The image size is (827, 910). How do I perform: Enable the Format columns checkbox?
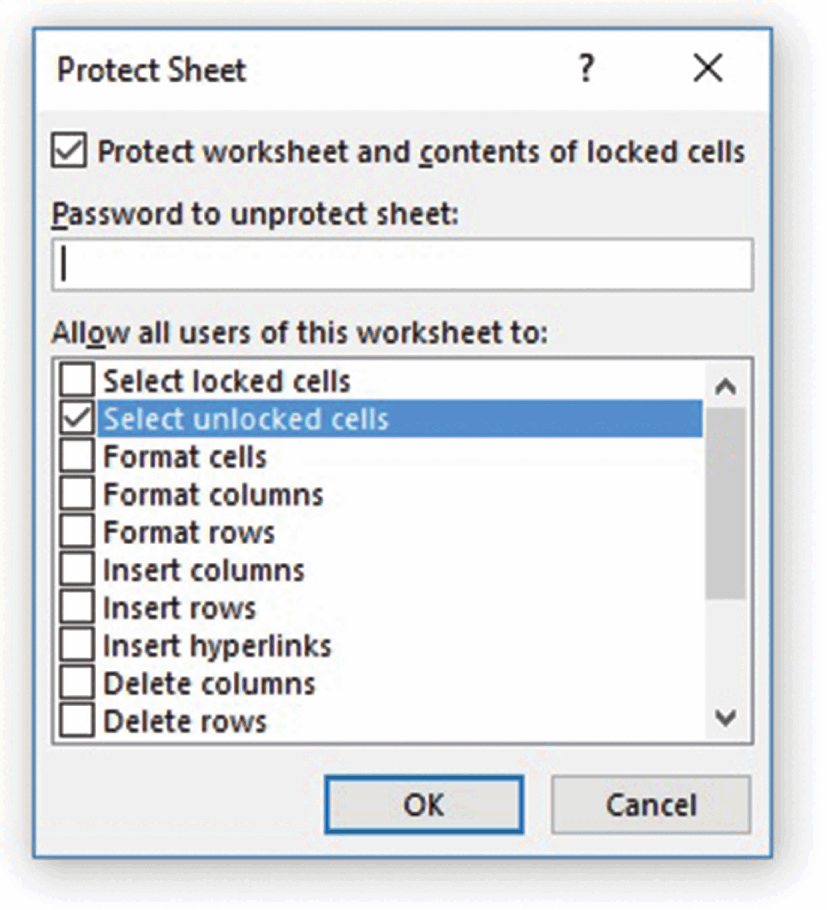77,495
